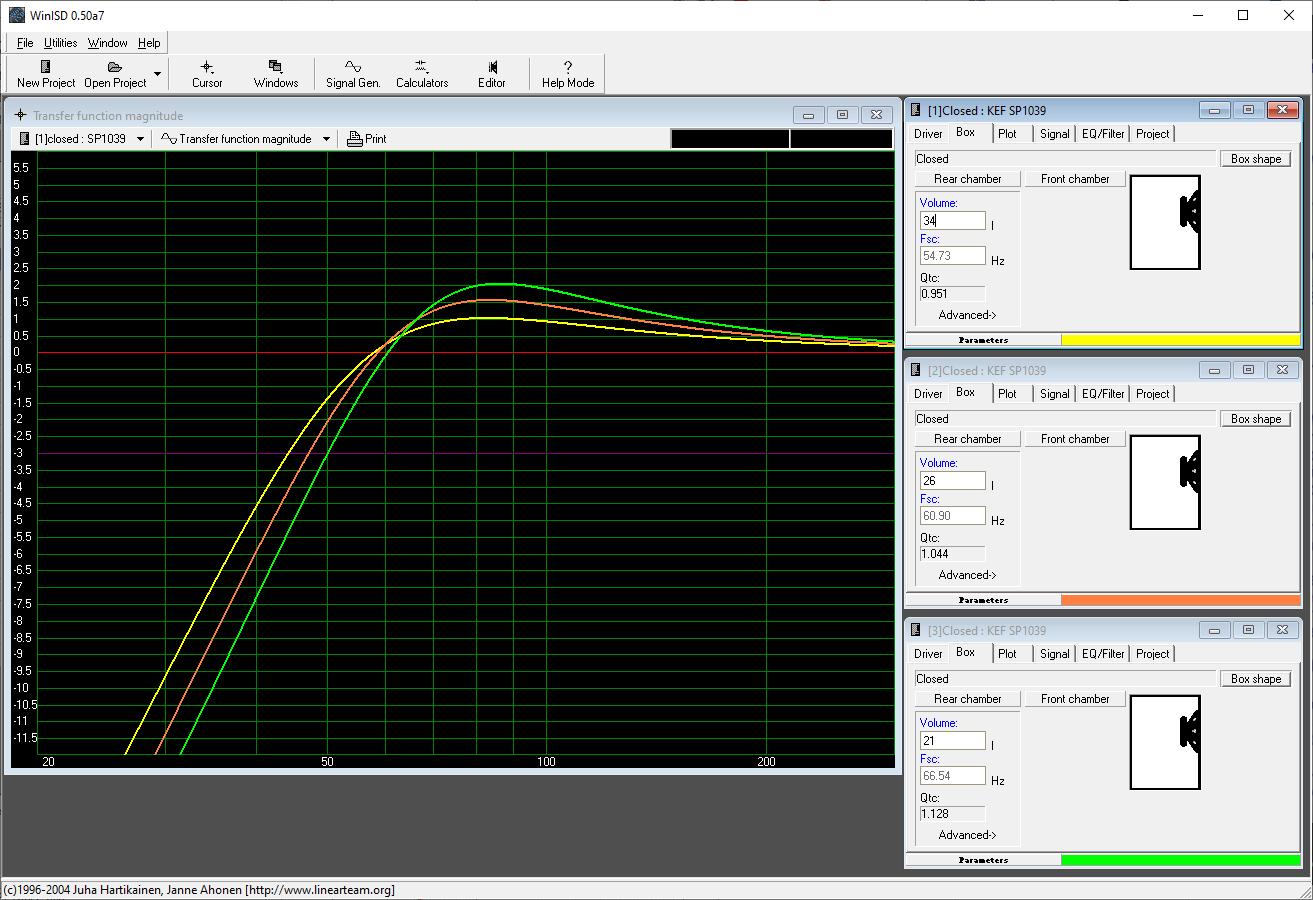The image size is (1313, 900).
Task: Click the Parameters bar in project [3]
Action: click(x=983, y=860)
